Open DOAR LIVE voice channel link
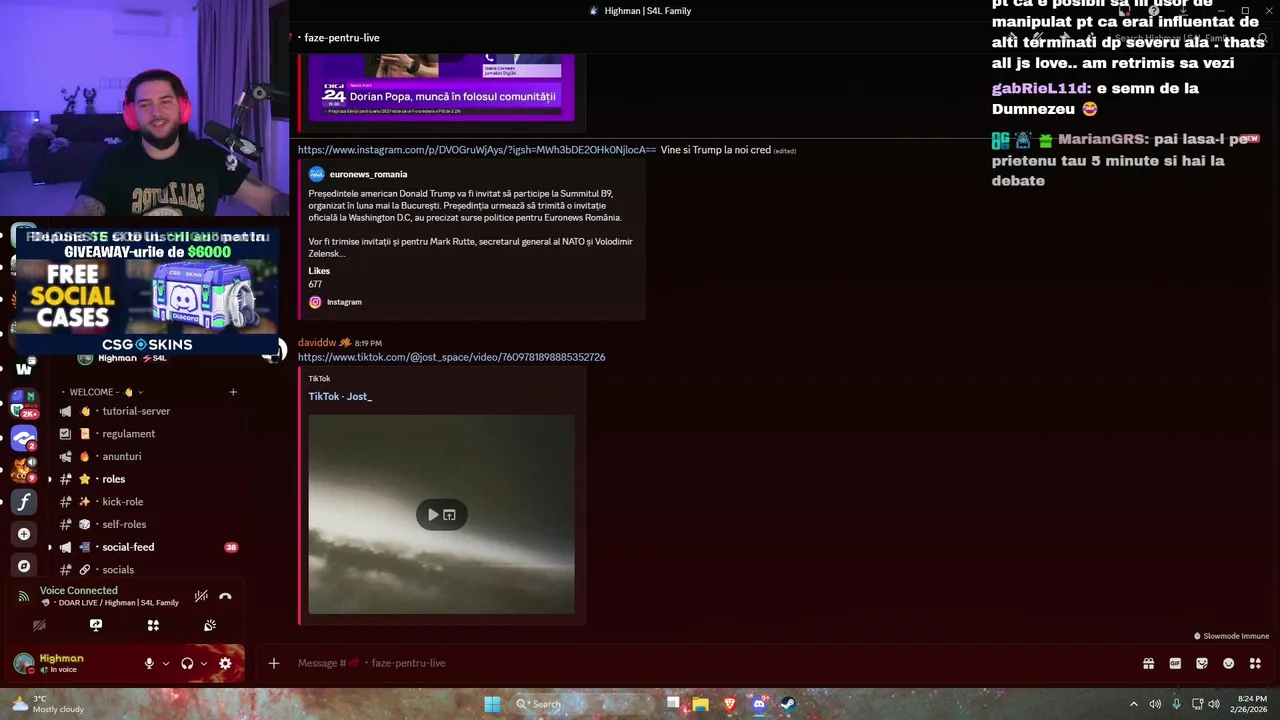 (118, 603)
